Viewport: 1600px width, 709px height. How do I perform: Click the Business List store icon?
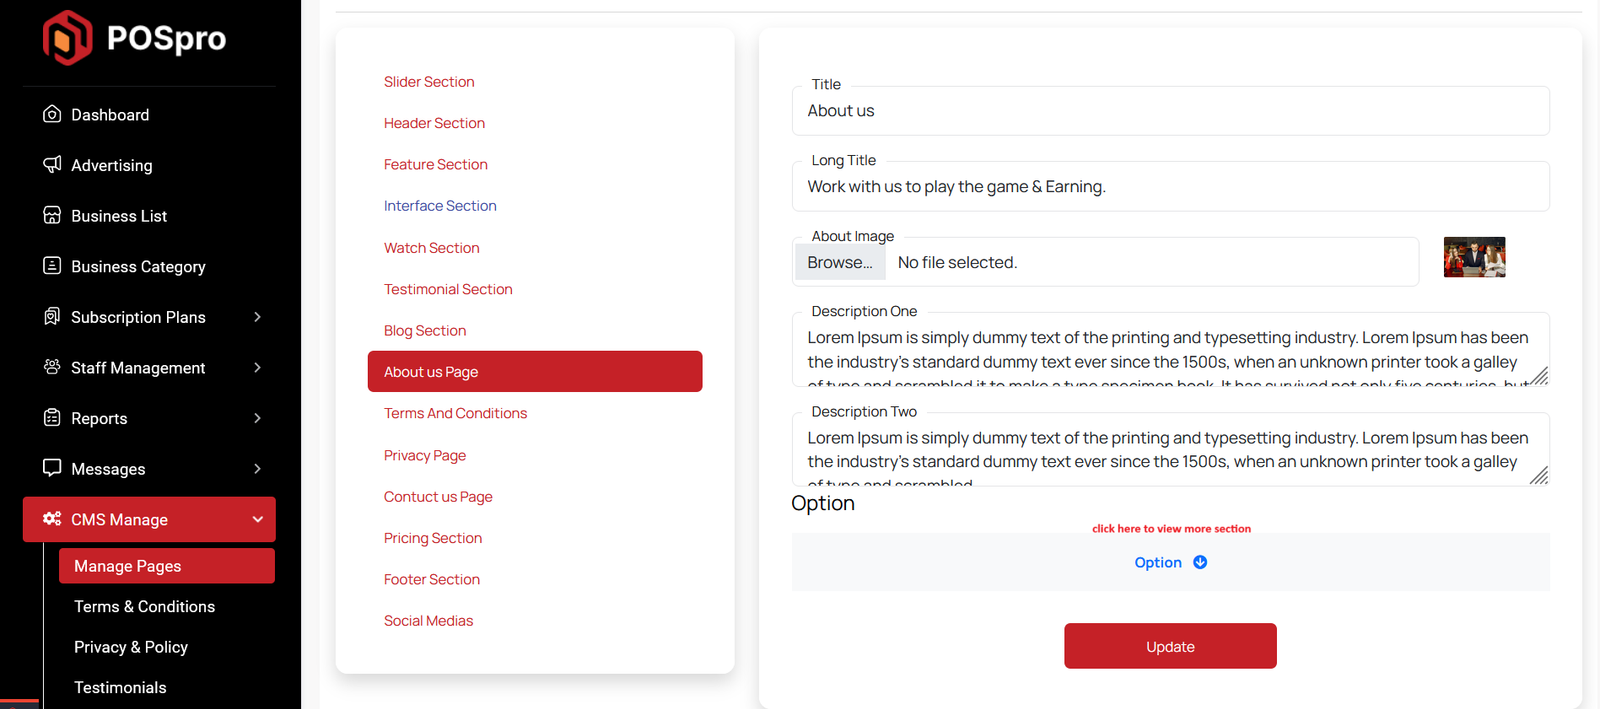52,215
